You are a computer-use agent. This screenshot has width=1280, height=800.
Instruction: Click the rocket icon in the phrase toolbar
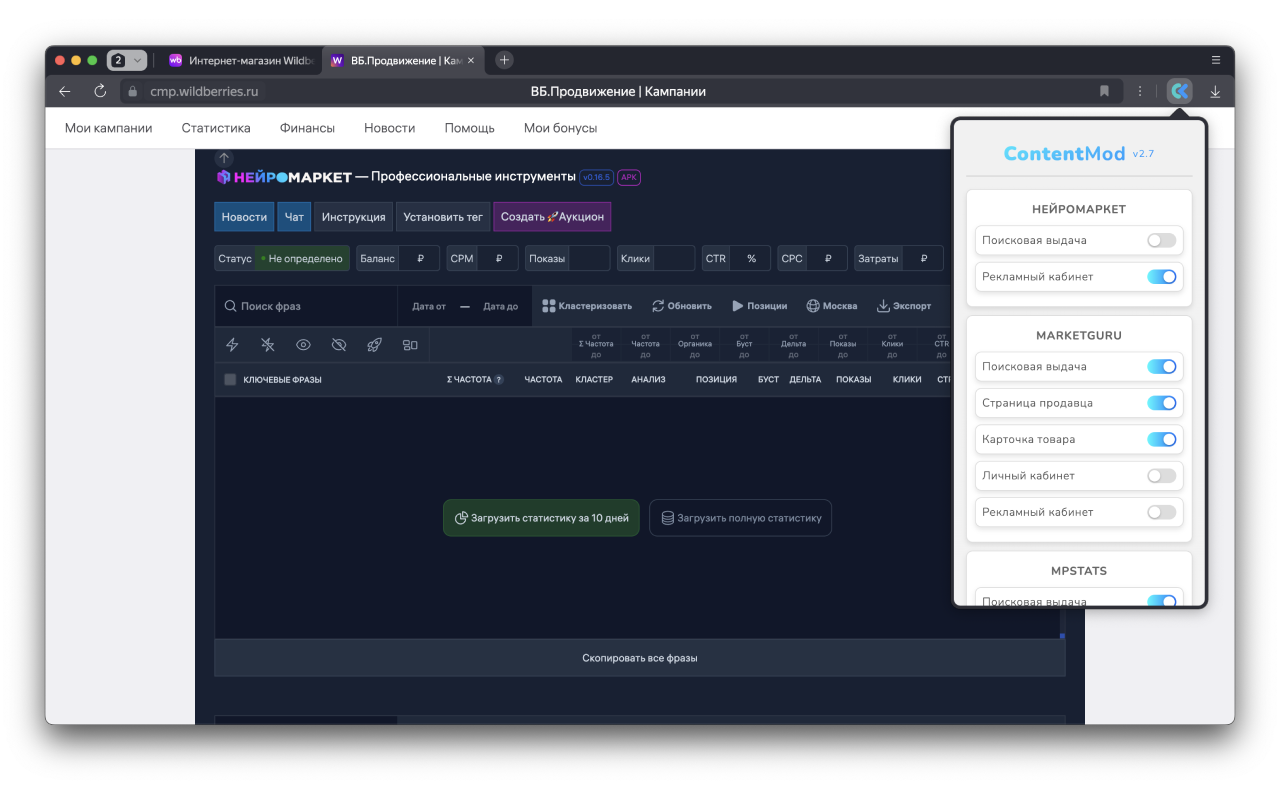tap(374, 345)
